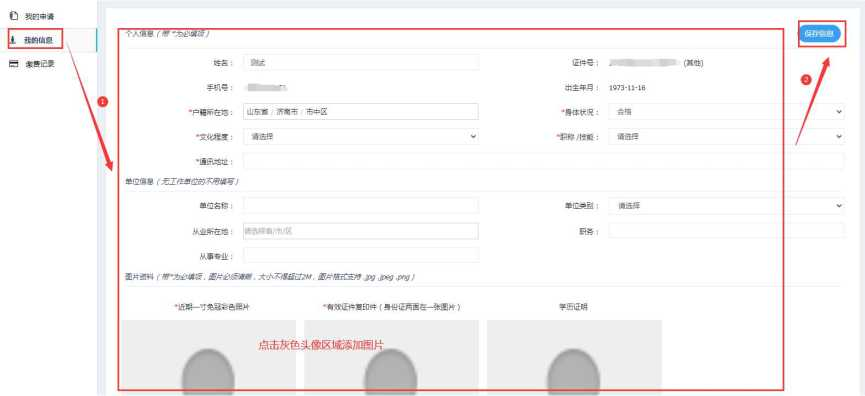Expand the 职称/技能 dropdown
865x396 pixels.
coord(727,136)
